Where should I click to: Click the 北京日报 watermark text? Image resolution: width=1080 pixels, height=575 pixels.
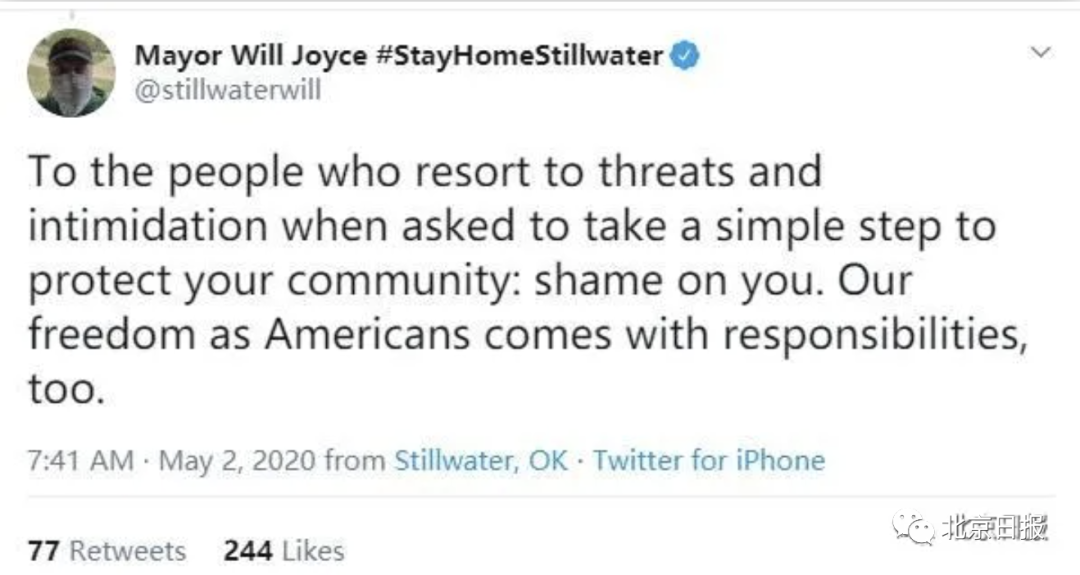[995, 527]
